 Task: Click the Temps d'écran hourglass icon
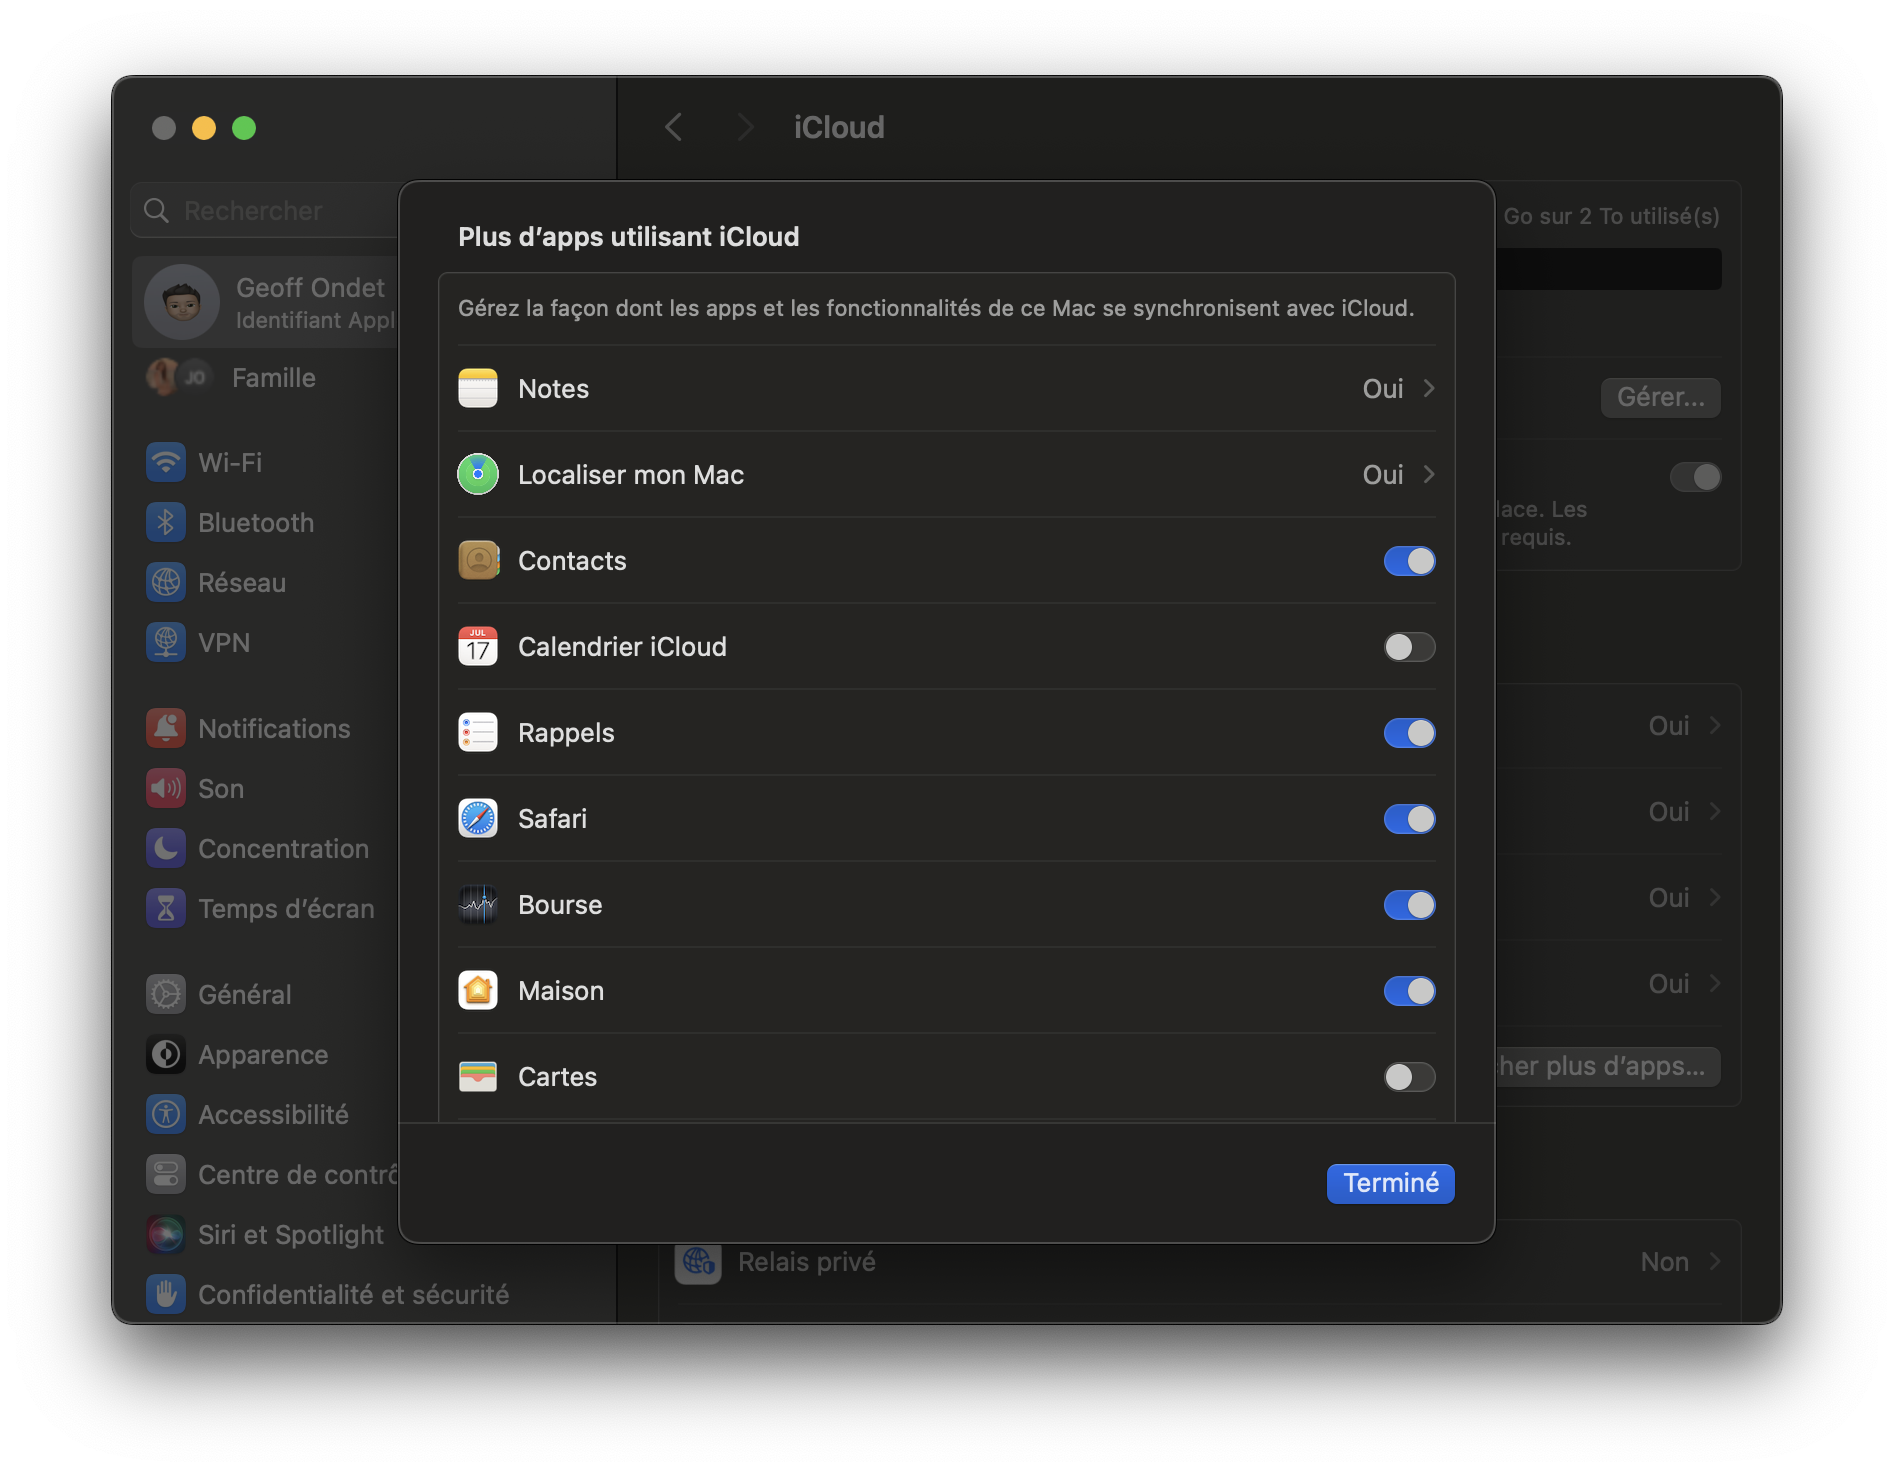pos(166,908)
